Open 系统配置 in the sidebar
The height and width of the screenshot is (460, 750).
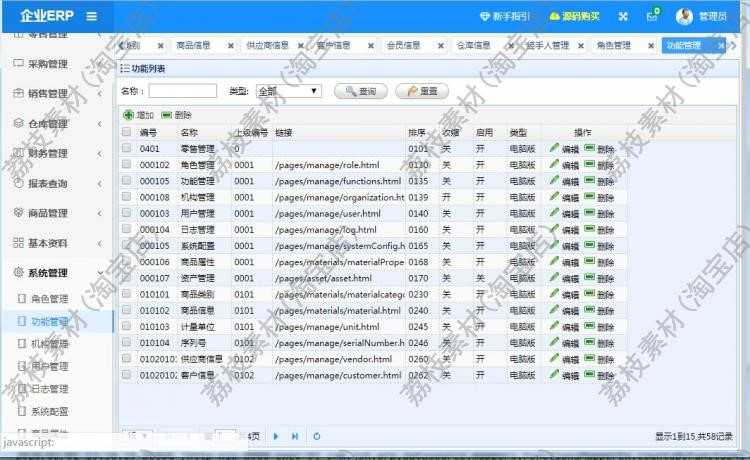[49, 411]
